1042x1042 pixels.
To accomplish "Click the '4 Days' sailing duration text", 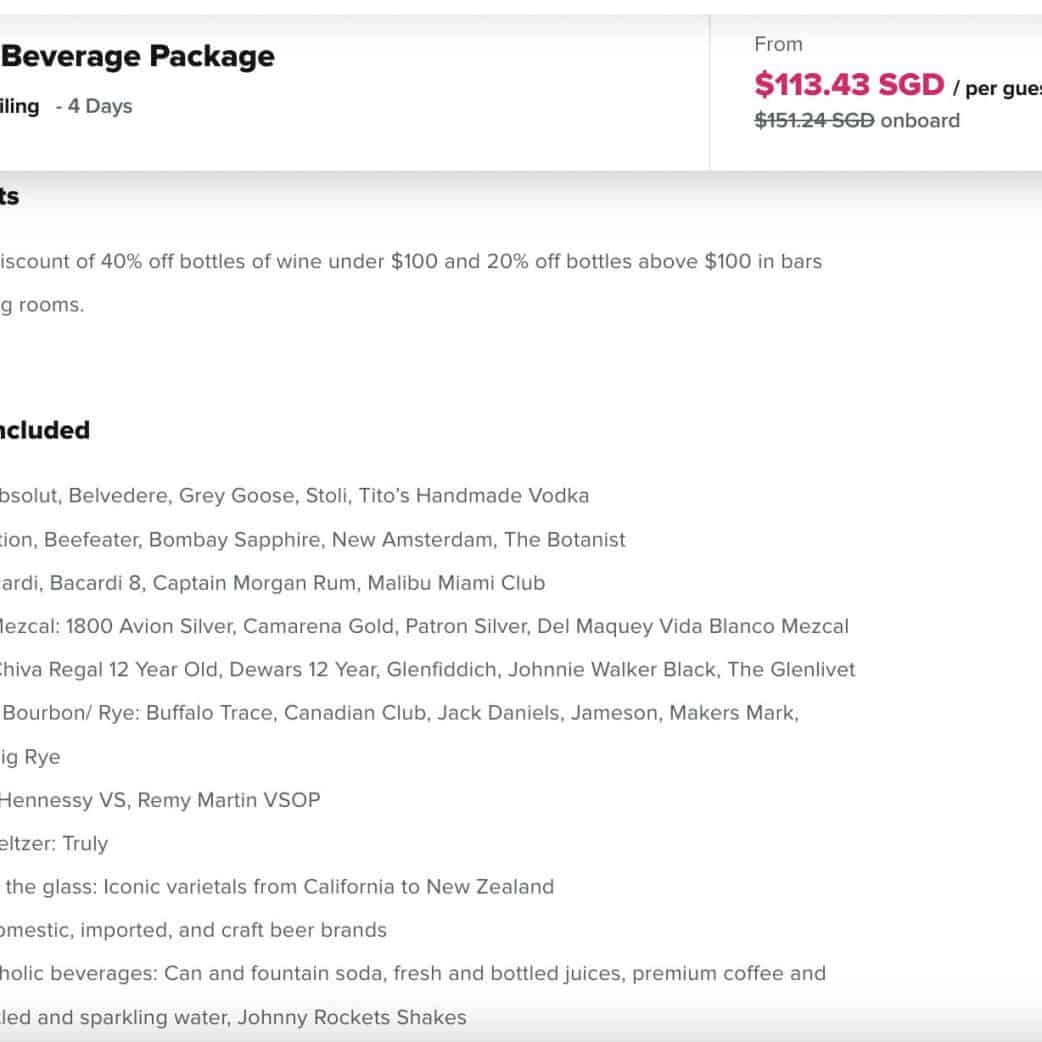I will coord(100,106).
